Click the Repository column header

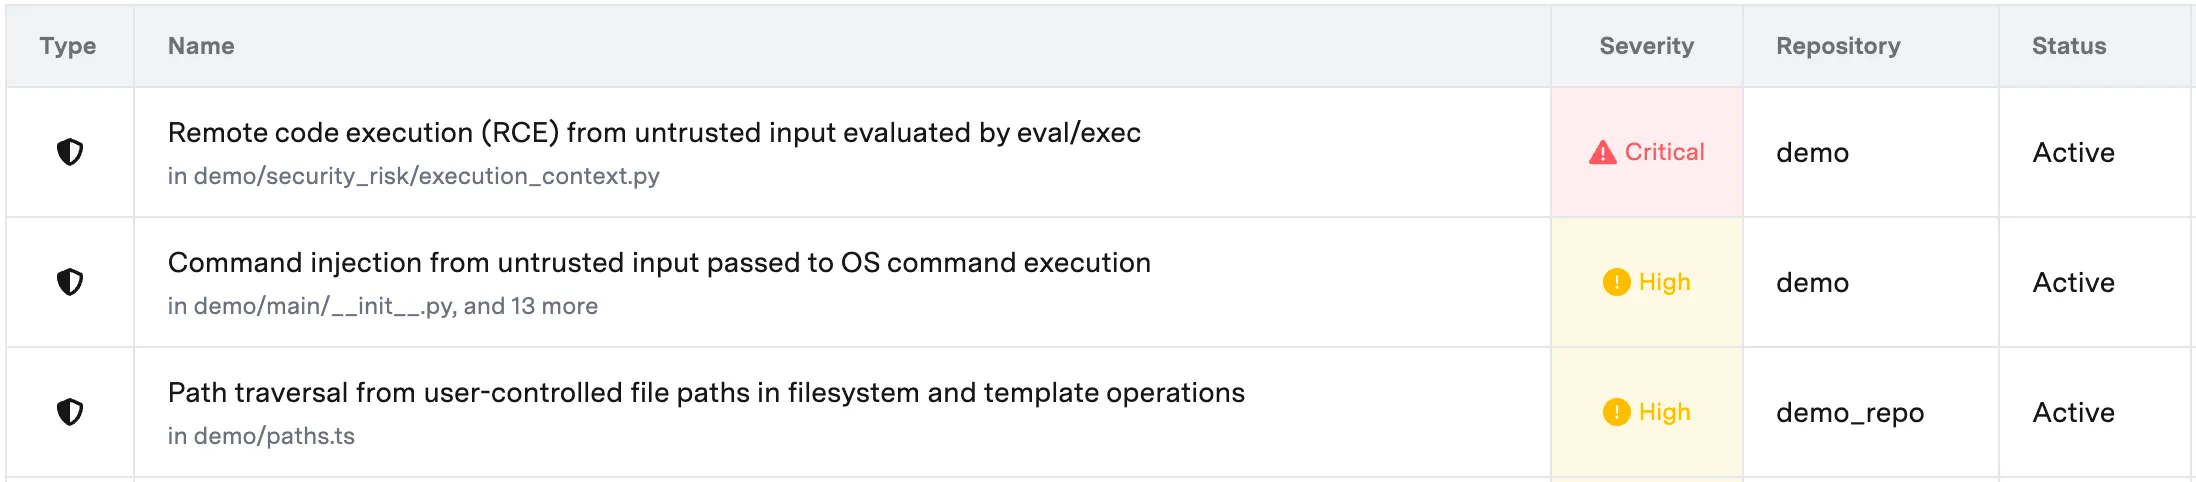tap(1838, 46)
